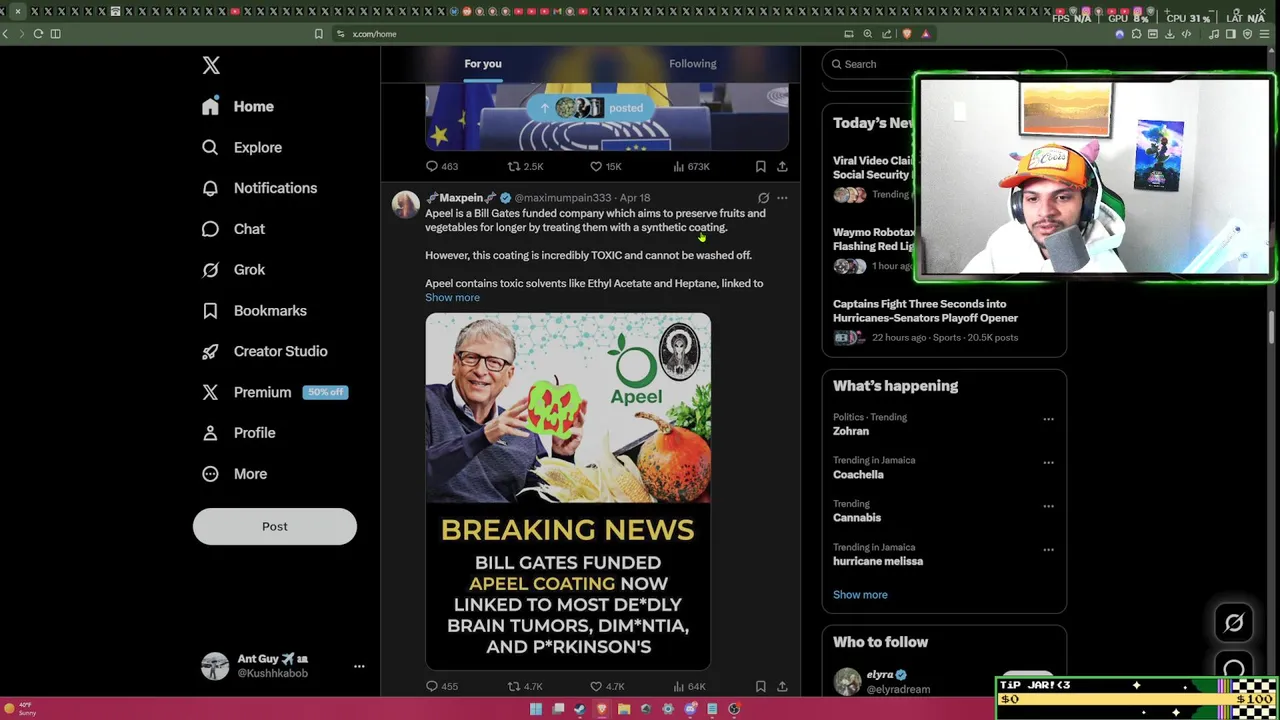
Task: Reply to the Maxpein Apeel post
Action: [x=441, y=686]
